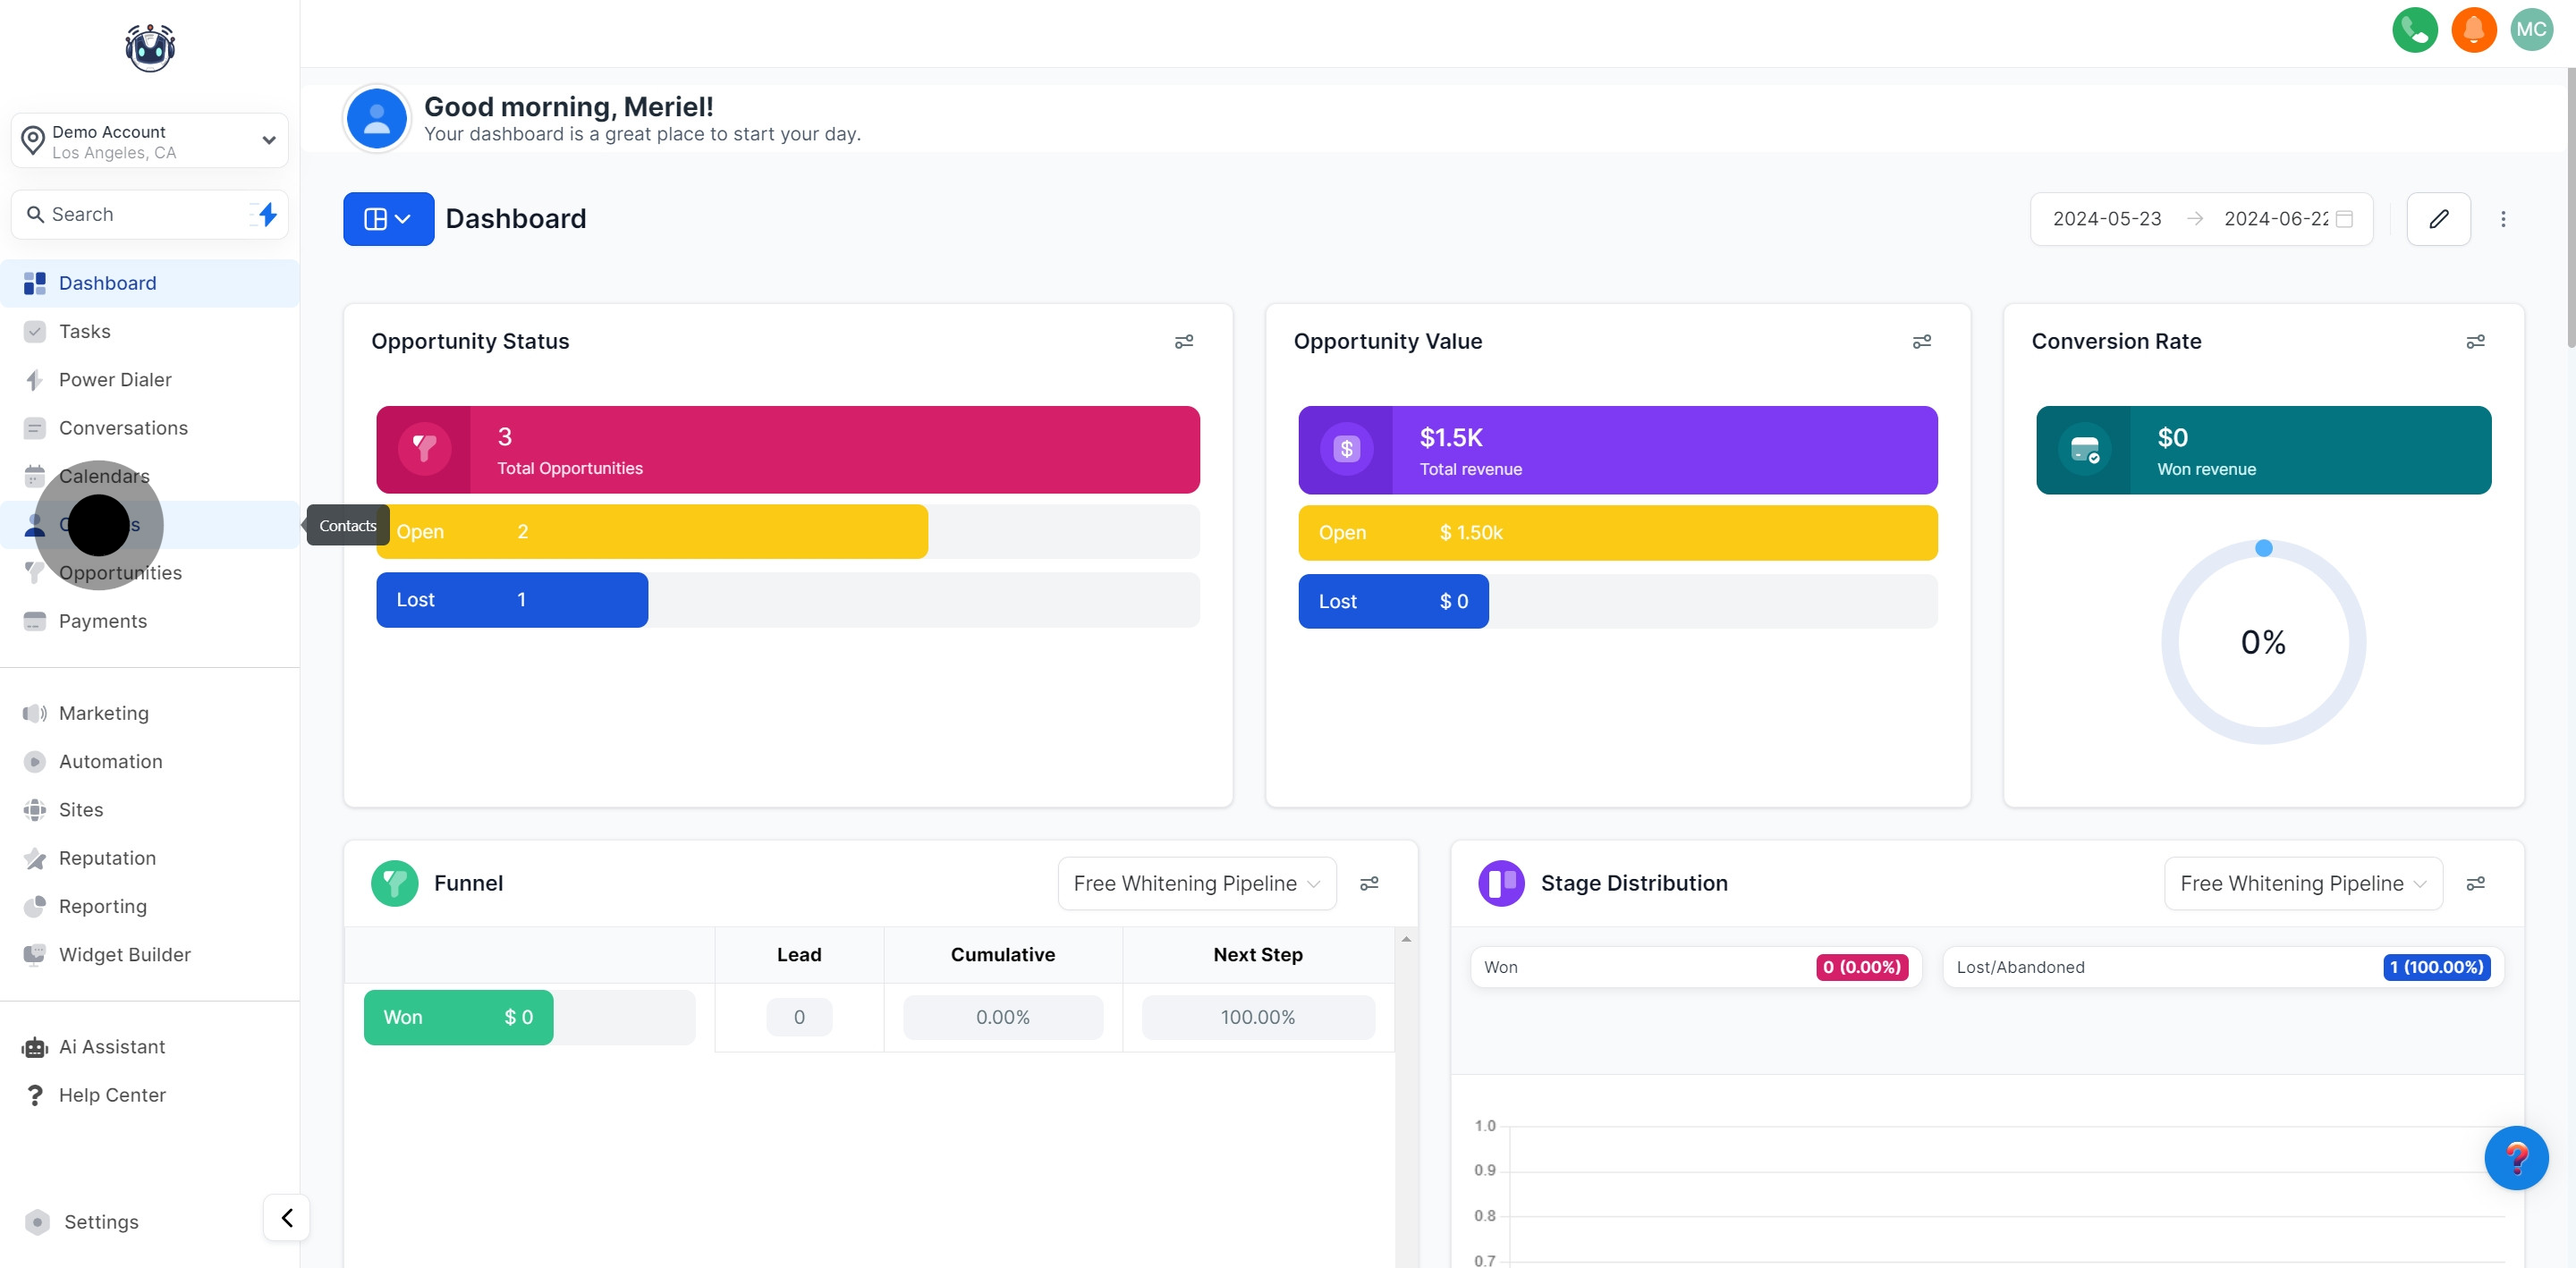Open Opportunity Status widget filter settings
Image resolution: width=2576 pixels, height=1268 pixels.
pyautogui.click(x=1183, y=342)
